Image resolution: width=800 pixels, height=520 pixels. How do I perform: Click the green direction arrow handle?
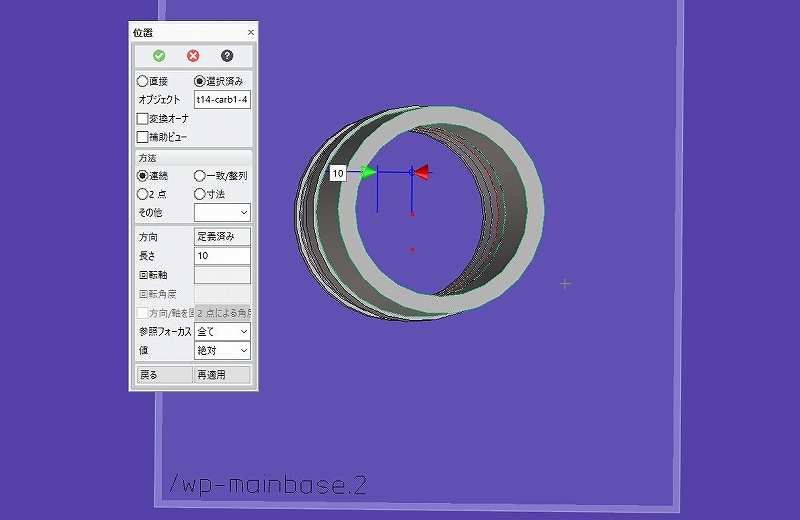368,173
